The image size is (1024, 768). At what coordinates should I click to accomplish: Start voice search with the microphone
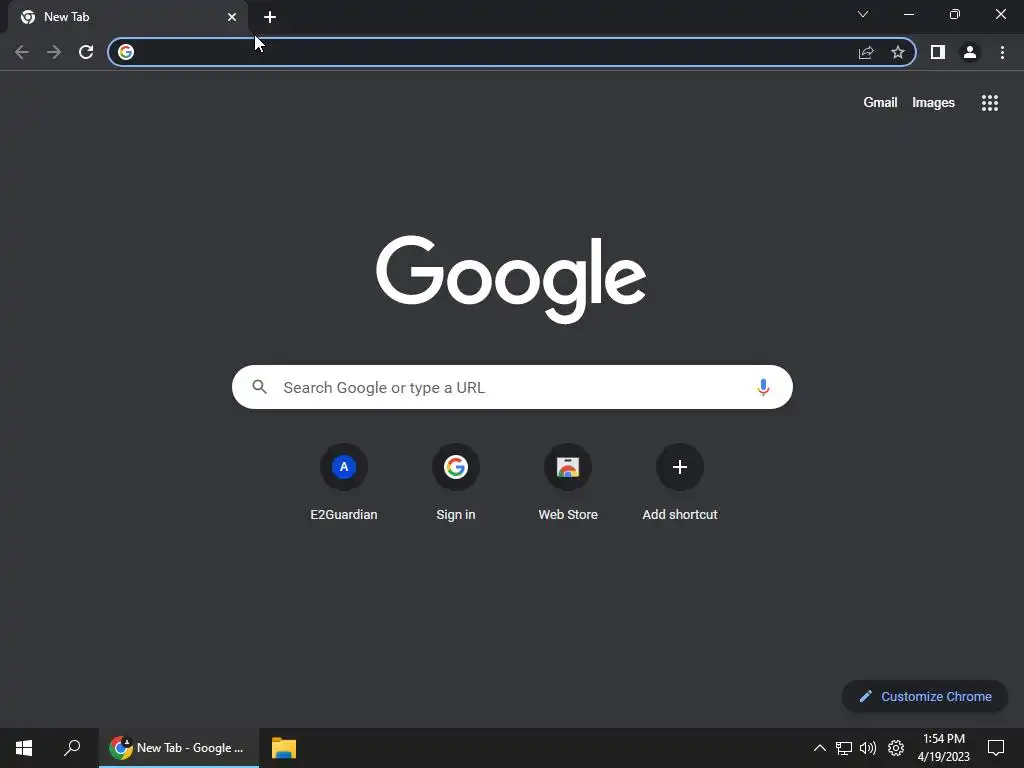[x=763, y=387]
